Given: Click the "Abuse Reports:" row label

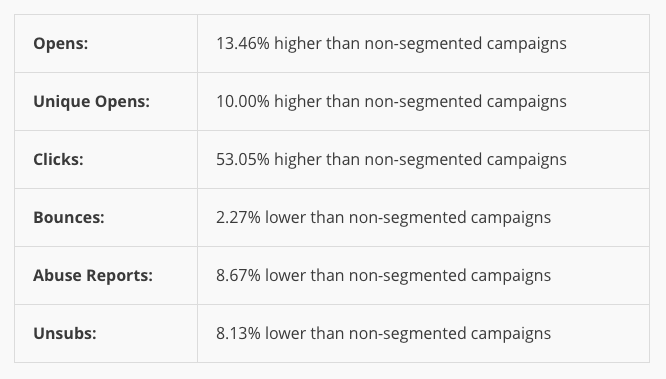Looking at the screenshot, I should tap(93, 275).
